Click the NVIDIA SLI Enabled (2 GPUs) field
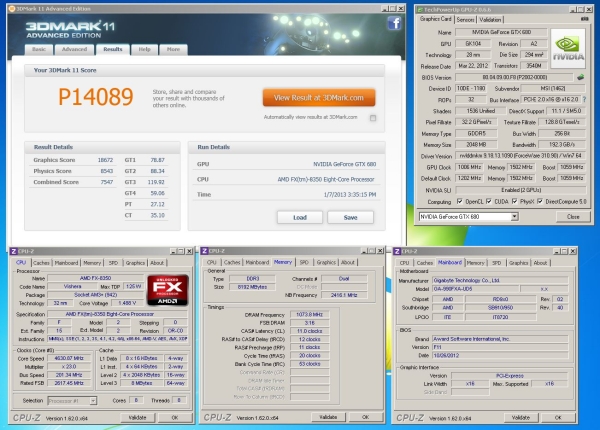This screenshot has width=600, height=430. [x=520, y=190]
